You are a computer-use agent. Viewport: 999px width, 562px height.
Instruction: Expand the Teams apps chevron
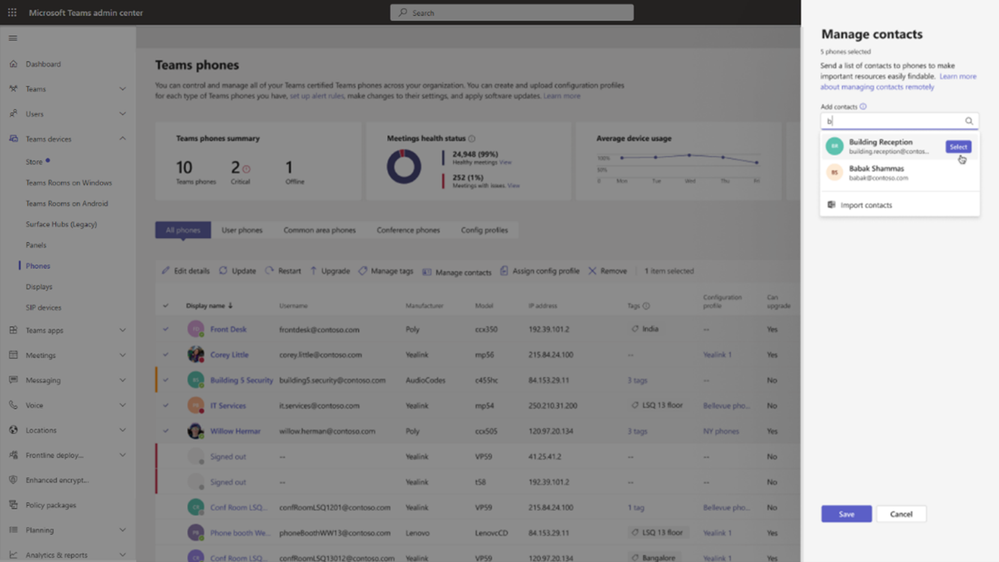(122, 330)
